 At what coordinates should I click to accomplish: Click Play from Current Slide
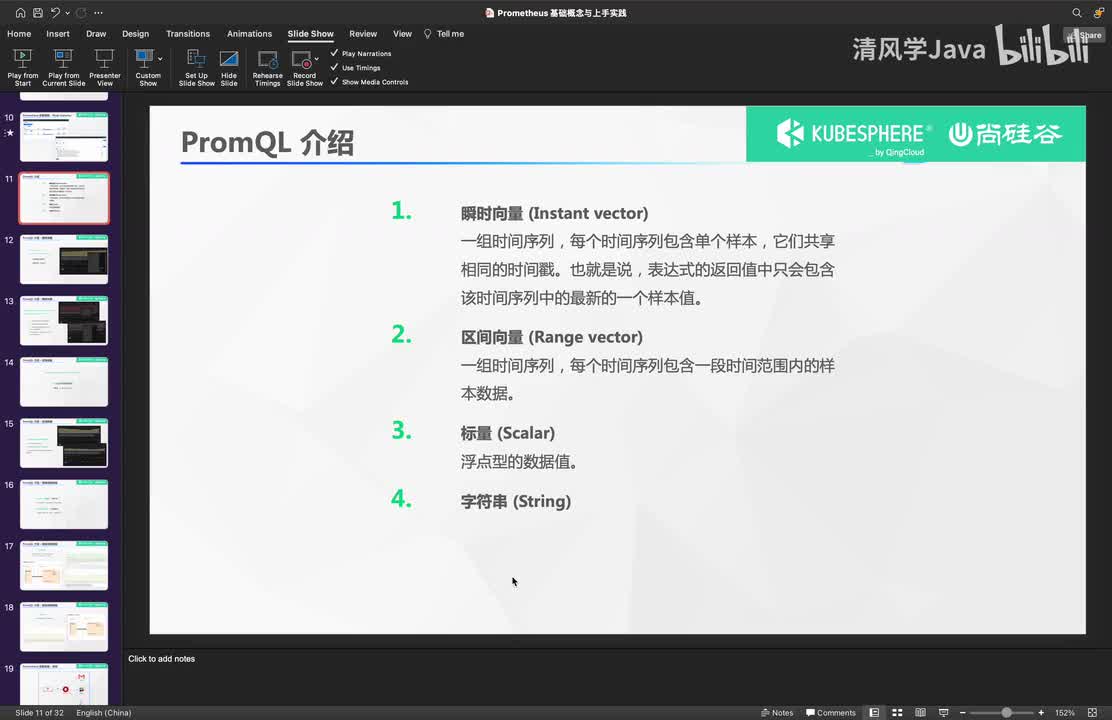(64, 68)
